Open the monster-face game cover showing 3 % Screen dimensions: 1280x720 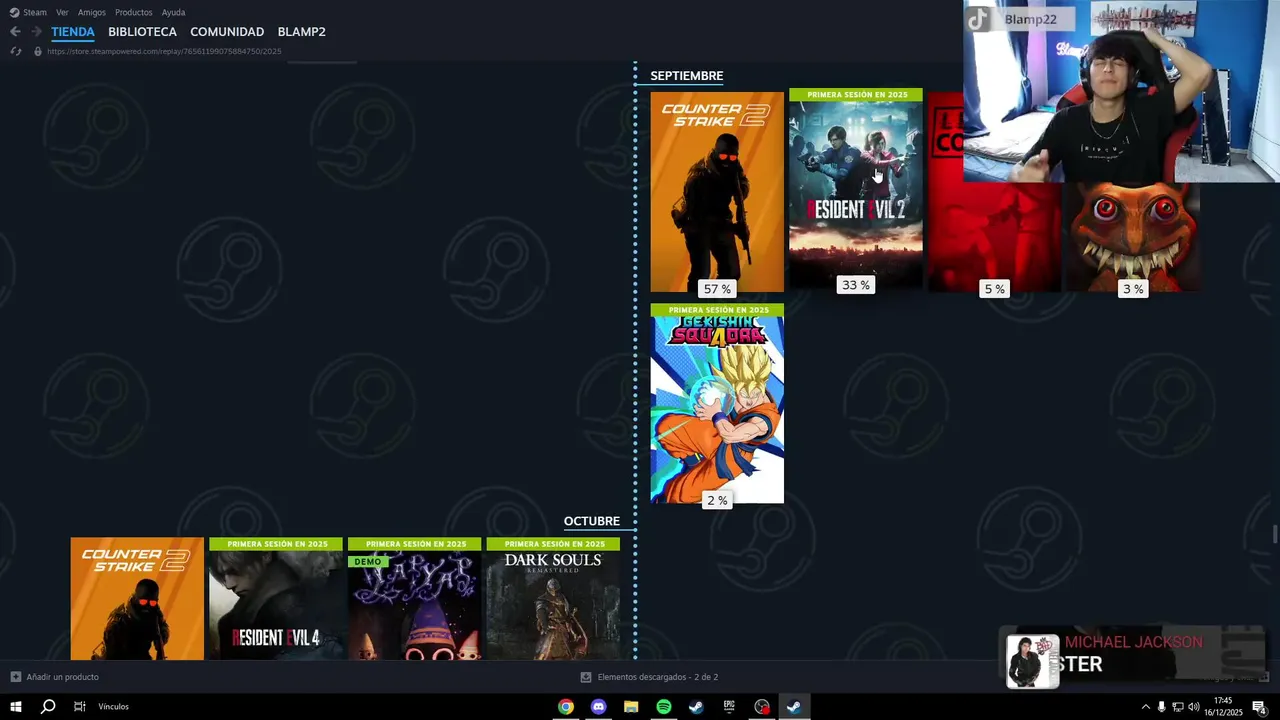1132,238
